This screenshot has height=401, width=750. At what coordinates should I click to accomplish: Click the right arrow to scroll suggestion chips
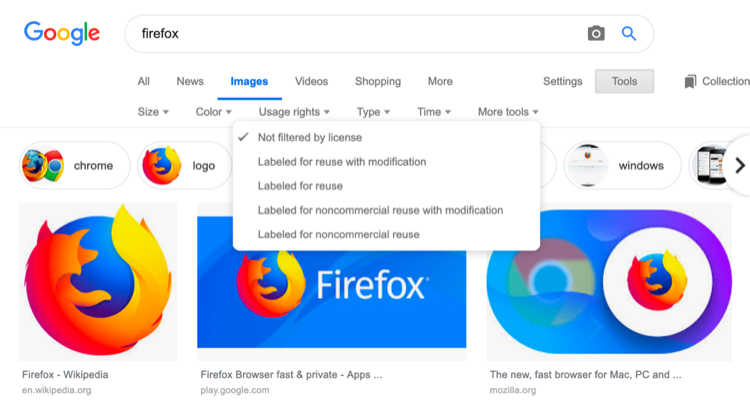[739, 166]
